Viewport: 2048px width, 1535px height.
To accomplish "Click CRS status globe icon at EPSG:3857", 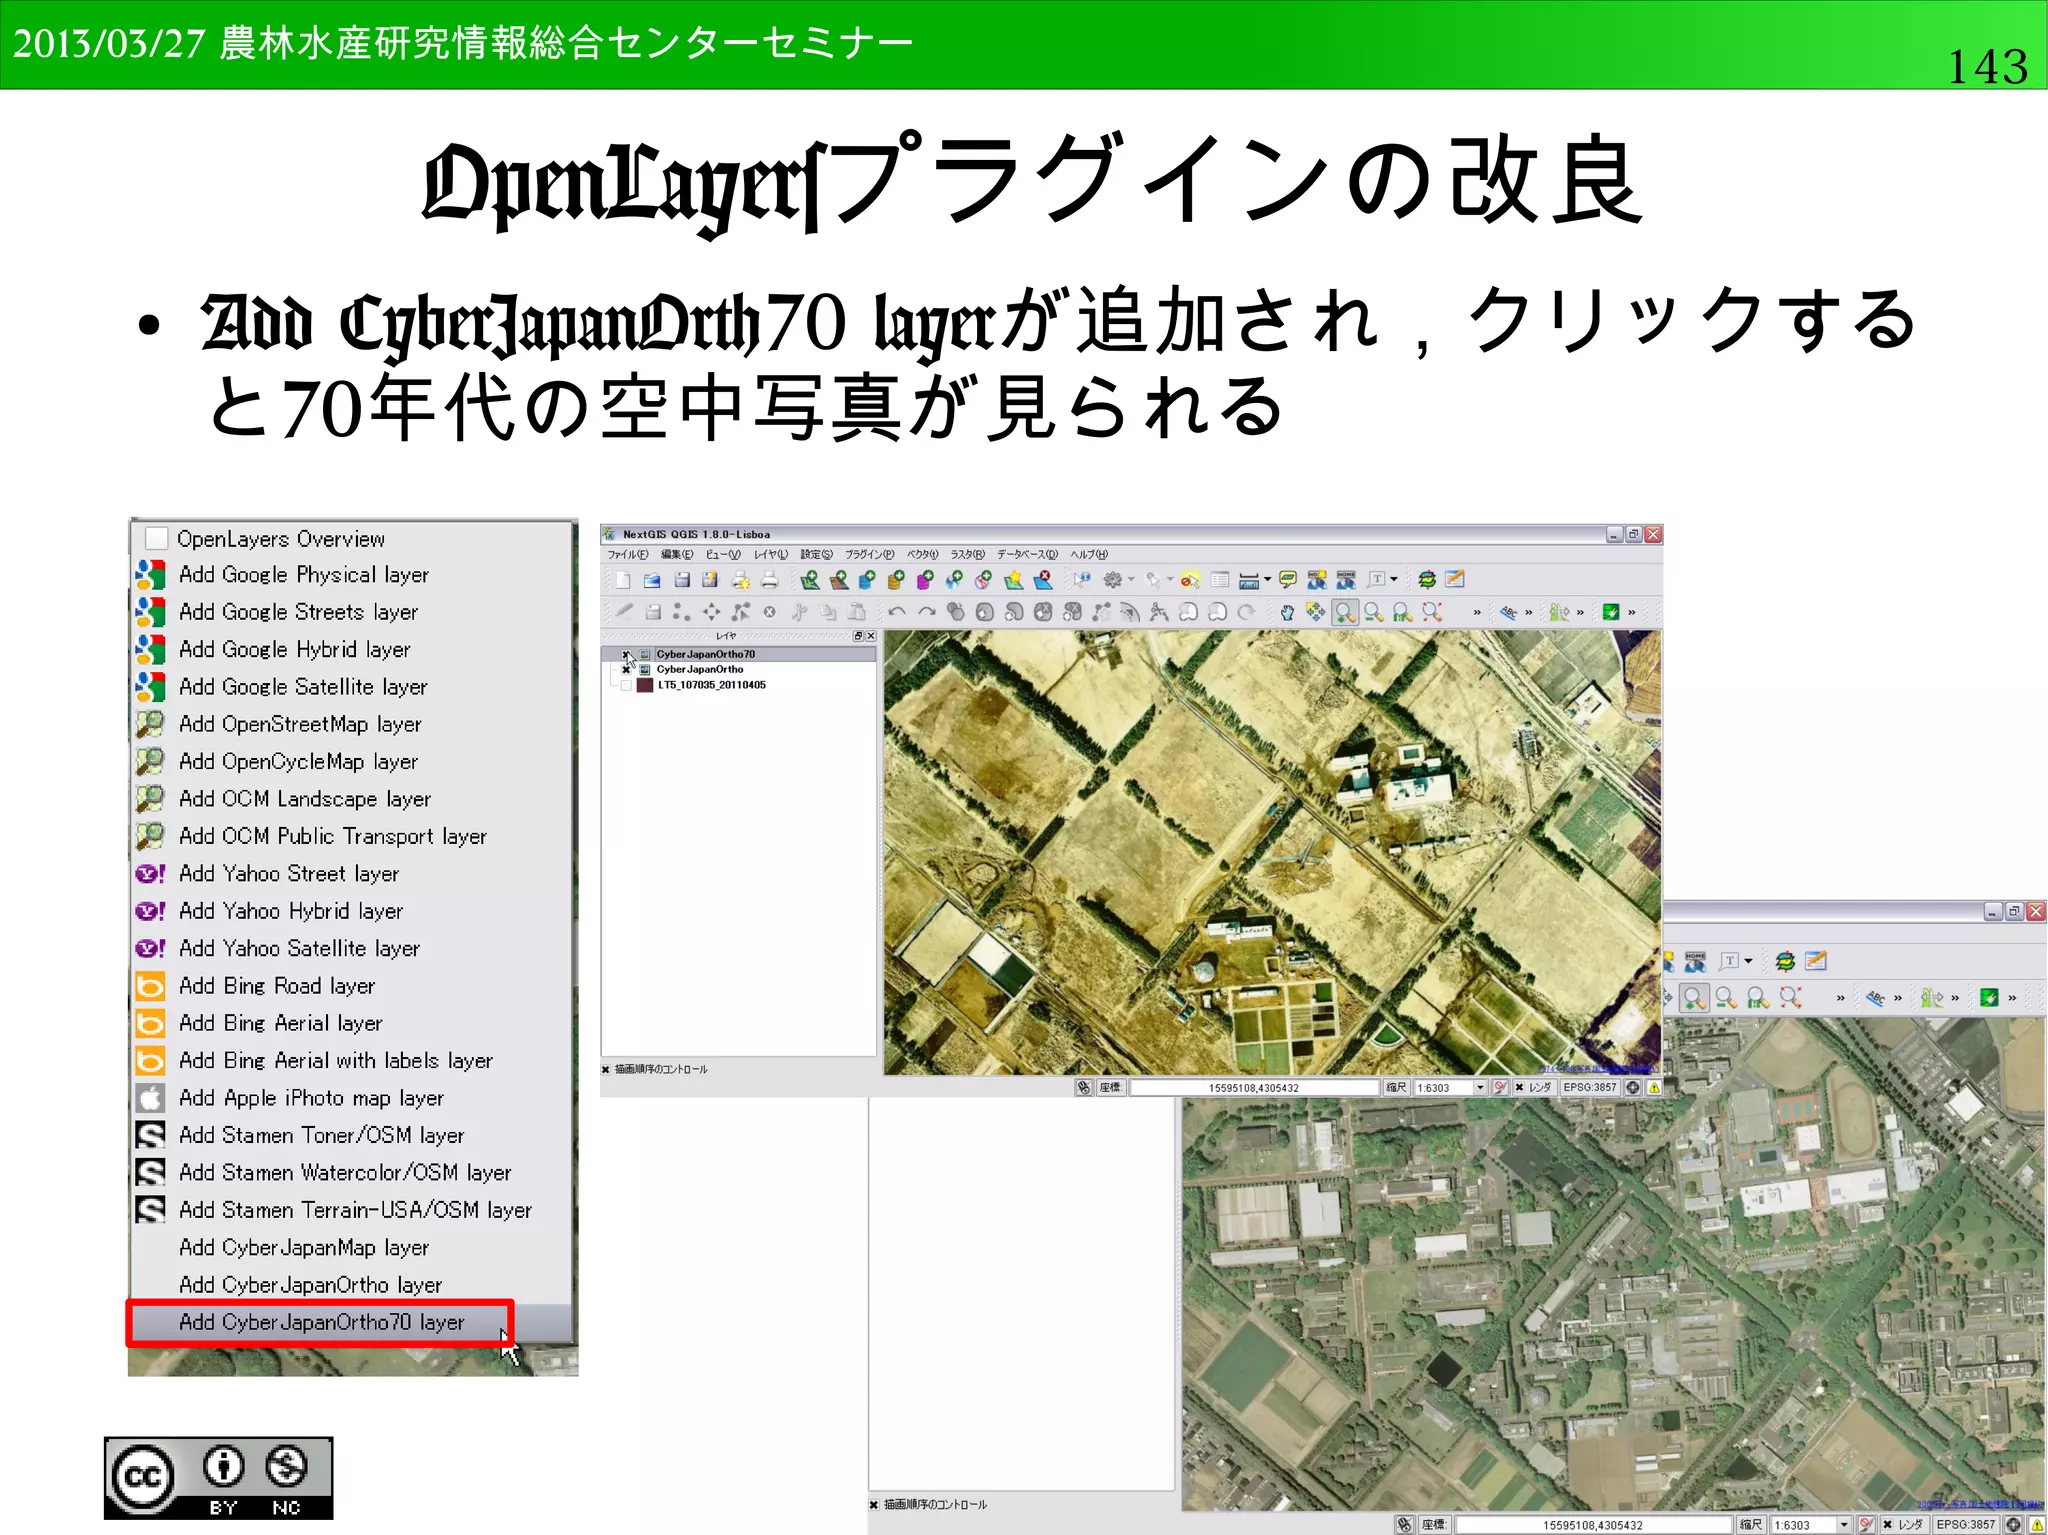I will (x=1633, y=1087).
